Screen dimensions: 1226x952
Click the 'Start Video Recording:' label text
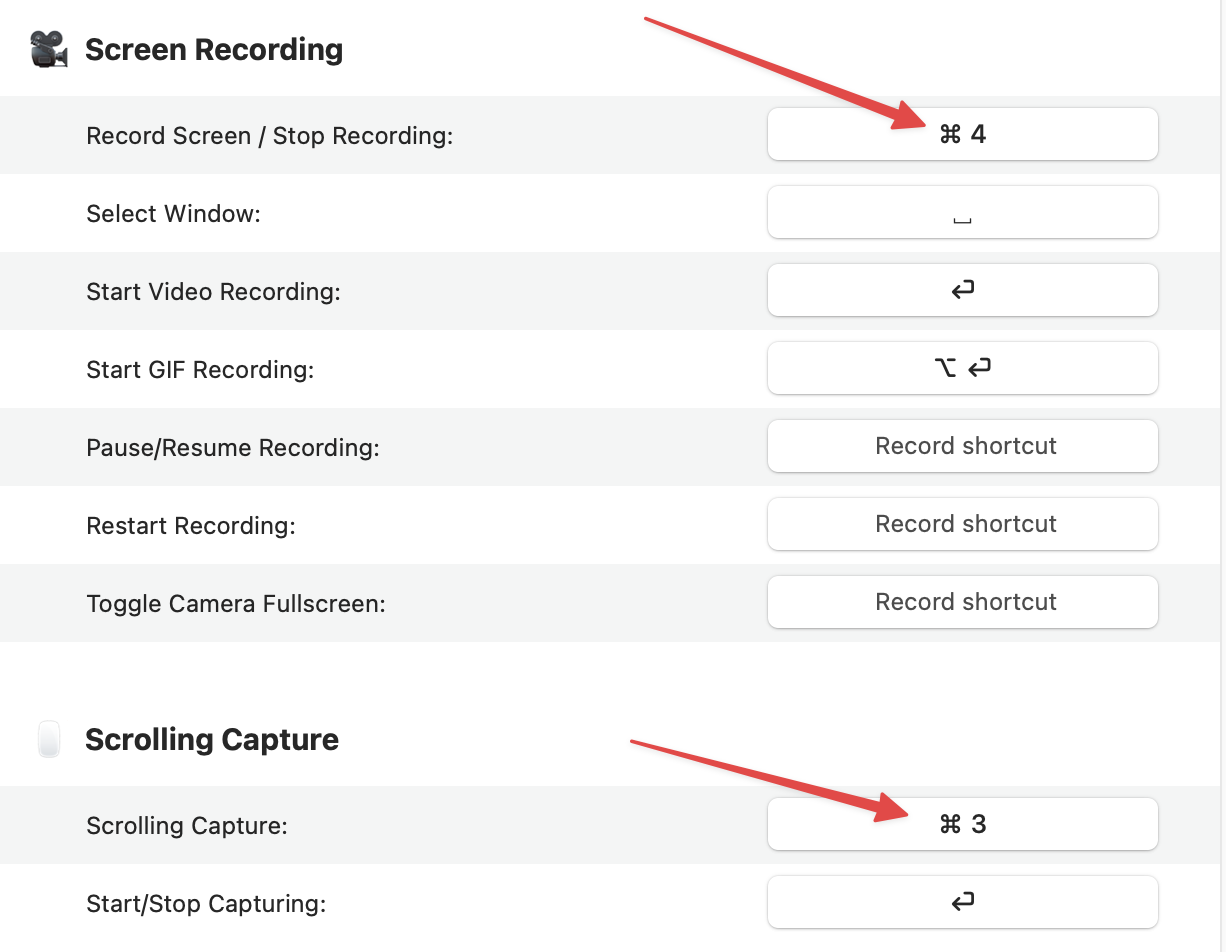coord(213,292)
